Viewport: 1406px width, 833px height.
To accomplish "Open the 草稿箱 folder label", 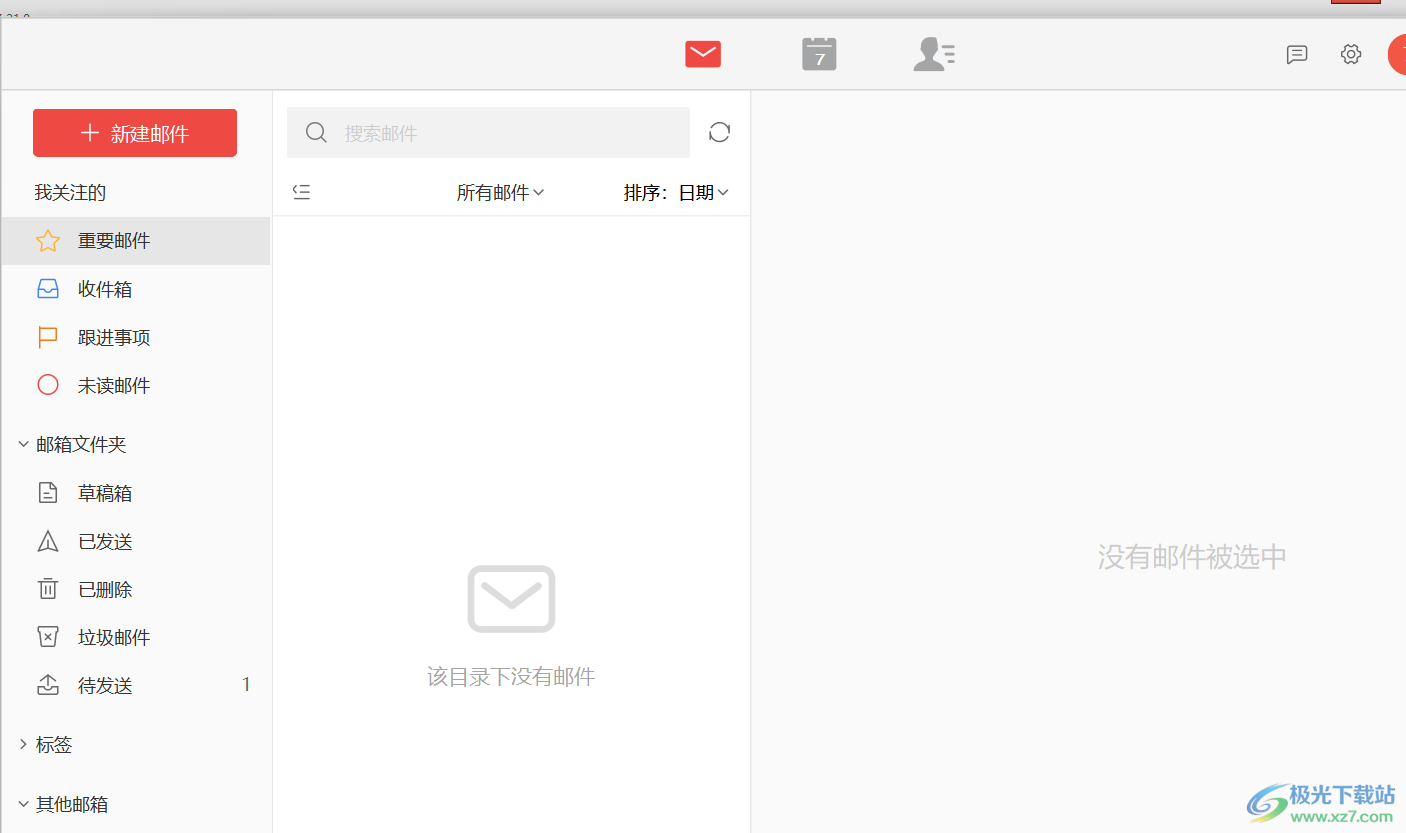I will point(105,493).
